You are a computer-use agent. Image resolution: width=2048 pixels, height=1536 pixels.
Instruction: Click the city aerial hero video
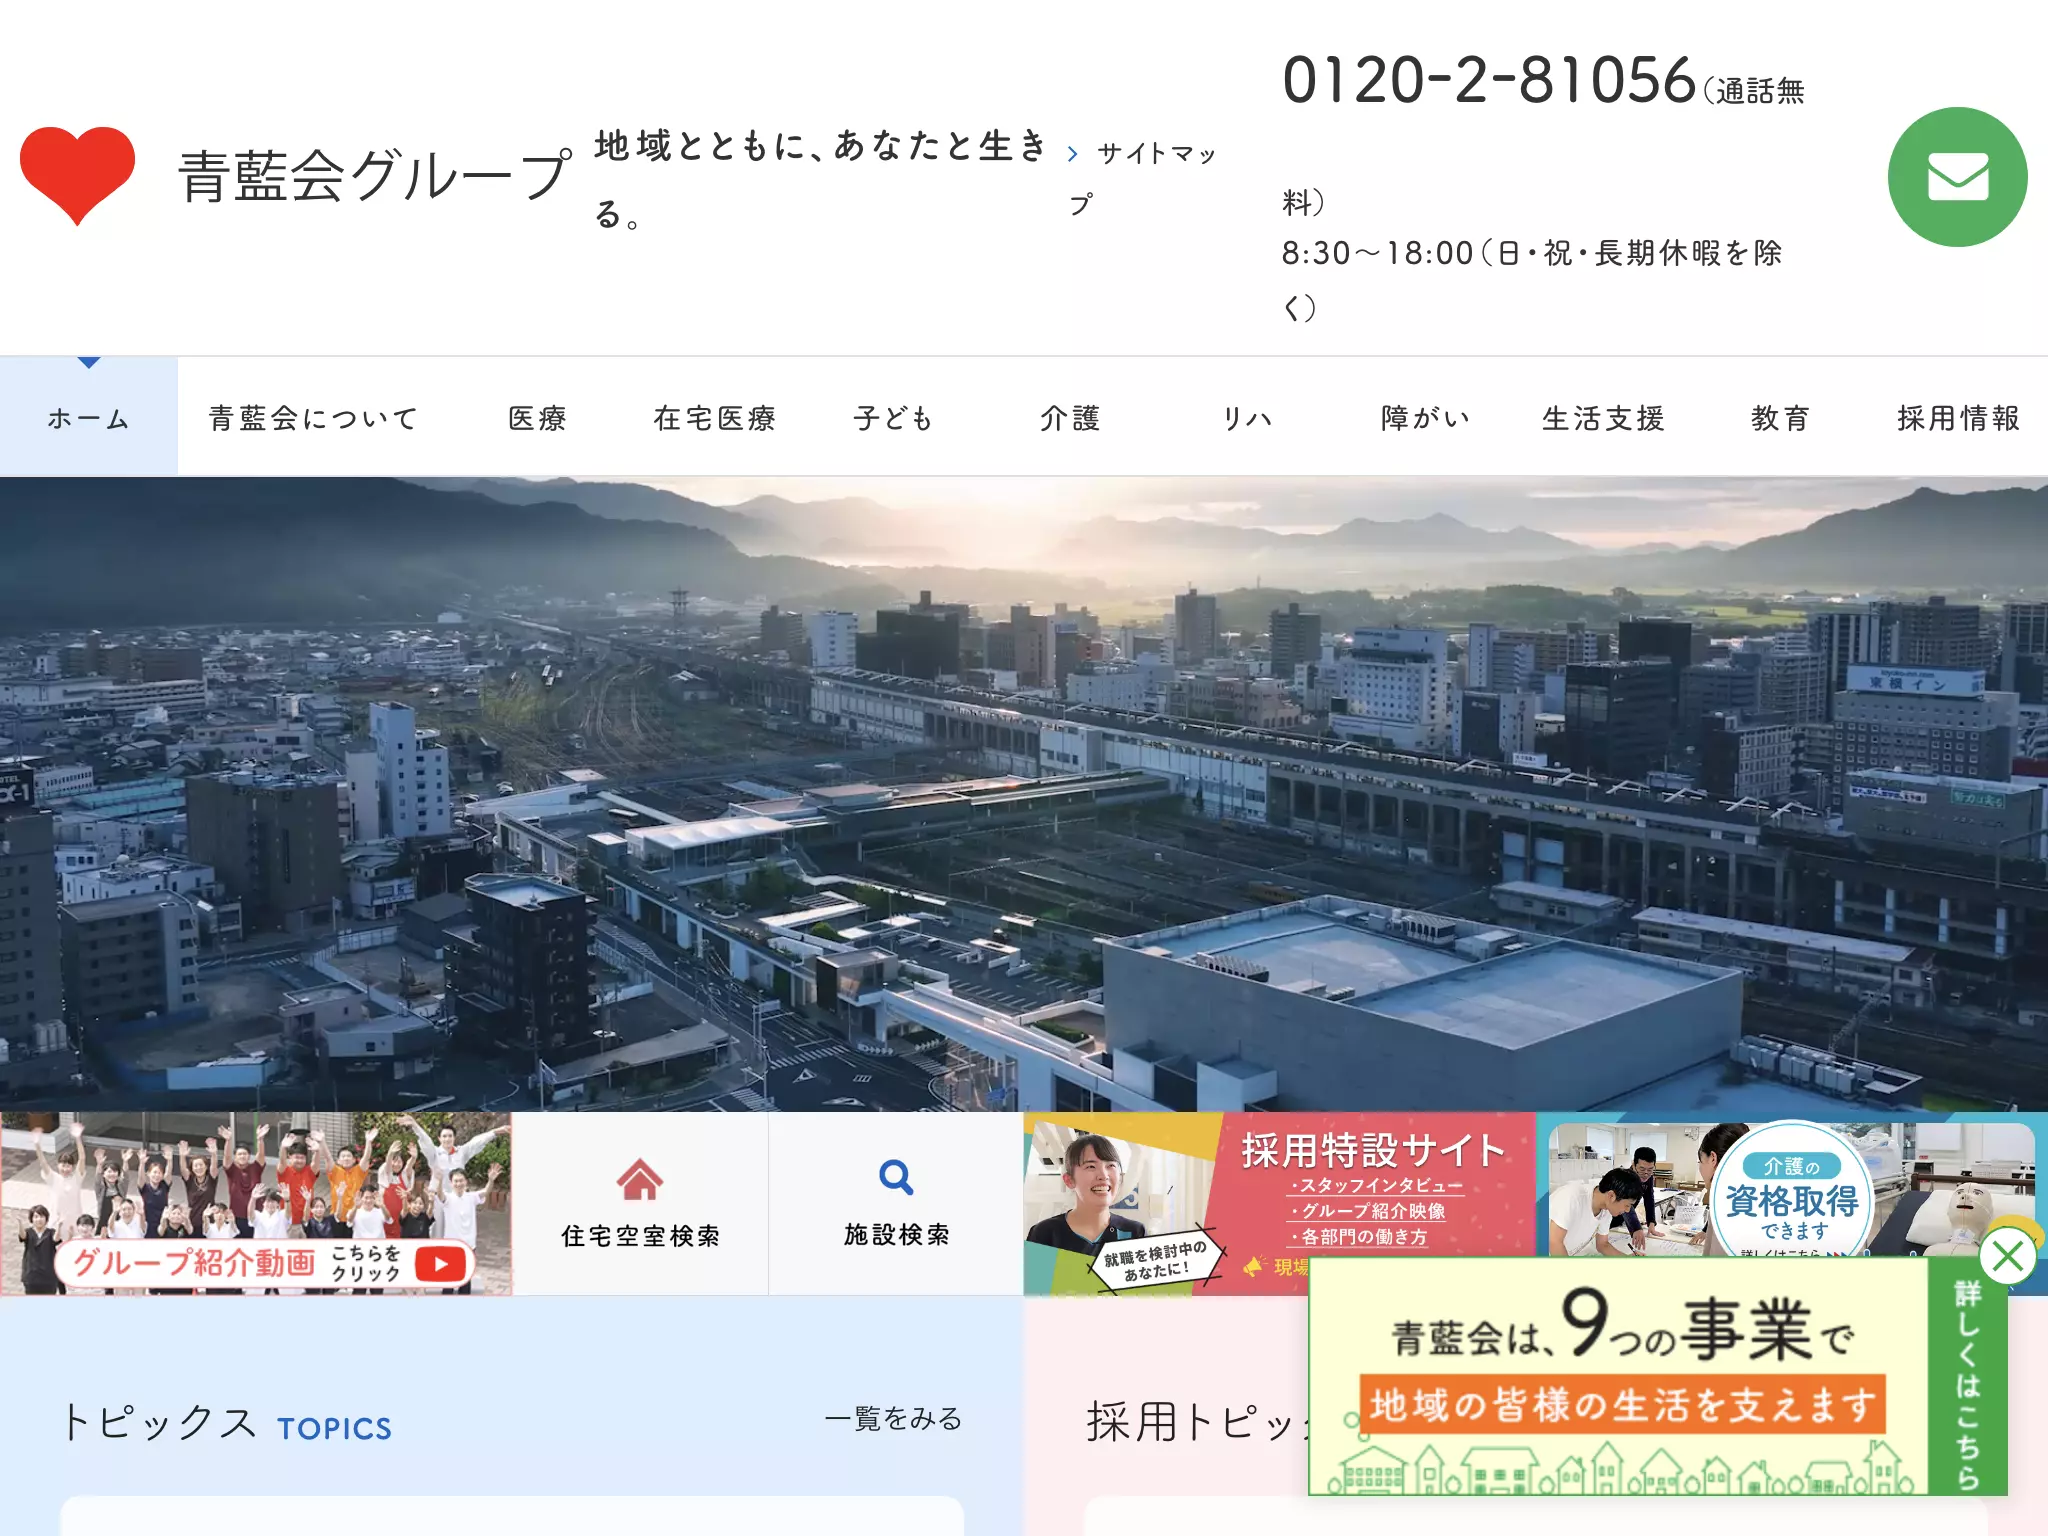click(x=1024, y=794)
